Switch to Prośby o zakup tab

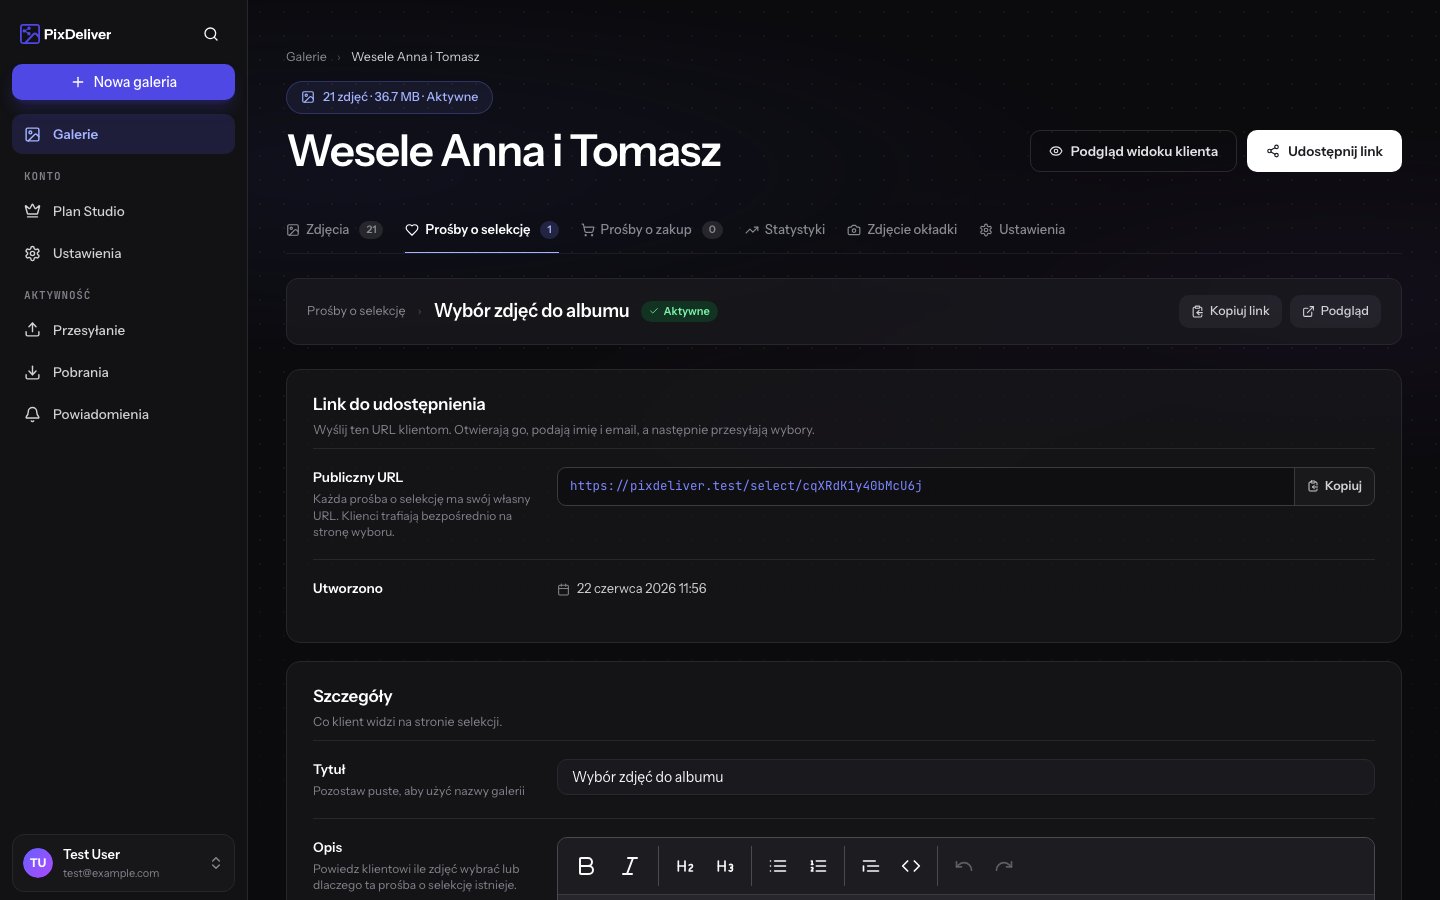[x=652, y=230]
